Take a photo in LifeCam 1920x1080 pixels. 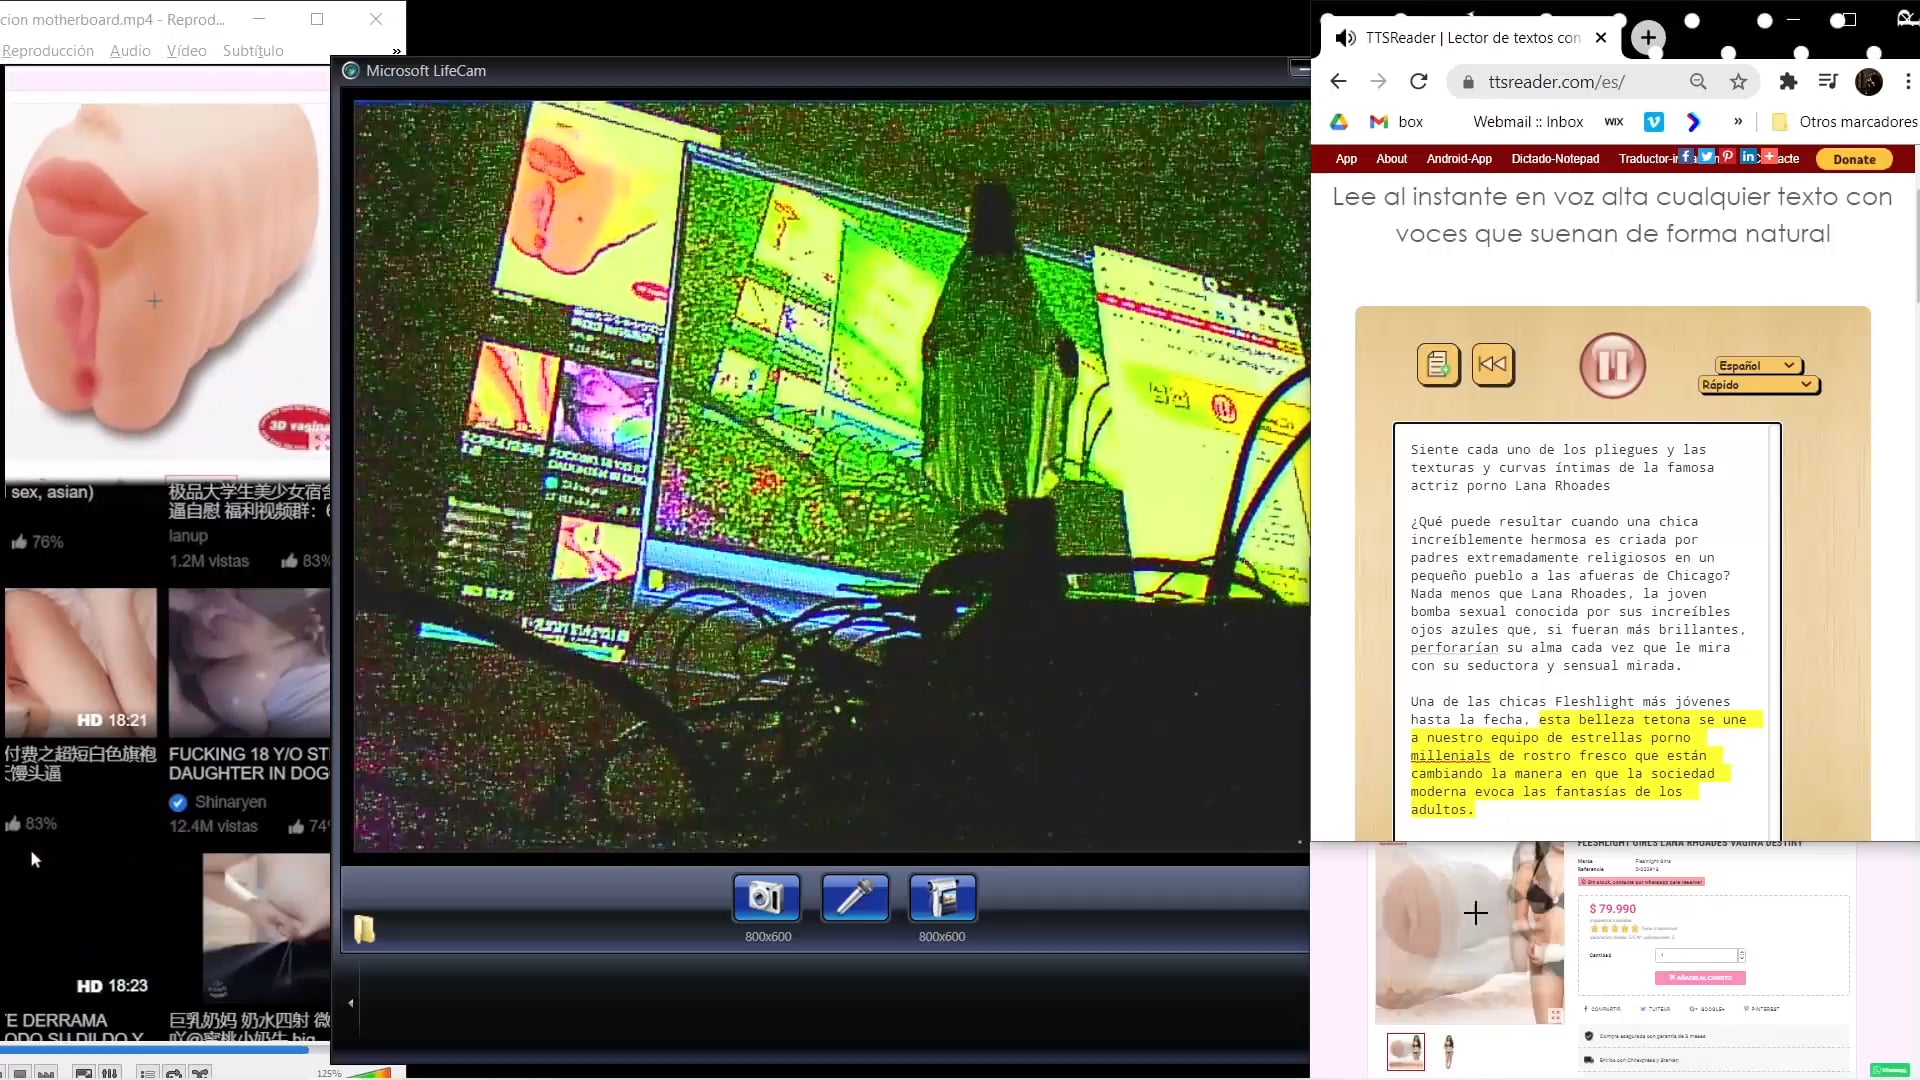point(767,897)
